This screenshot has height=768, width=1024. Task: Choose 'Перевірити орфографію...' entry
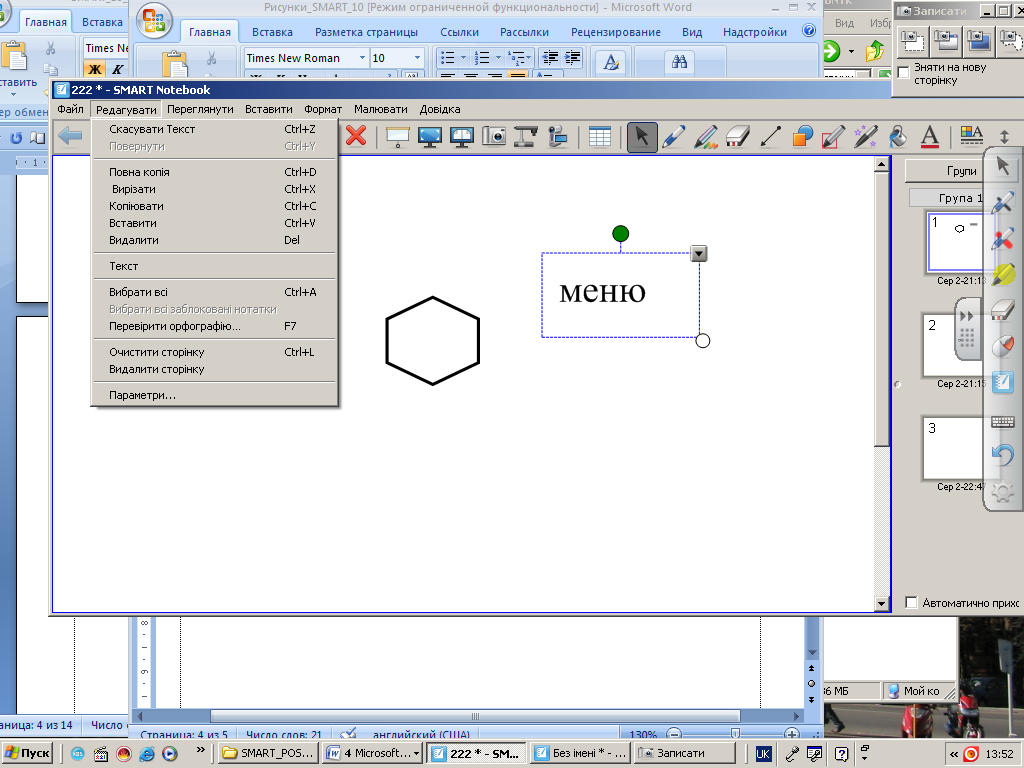point(214,327)
